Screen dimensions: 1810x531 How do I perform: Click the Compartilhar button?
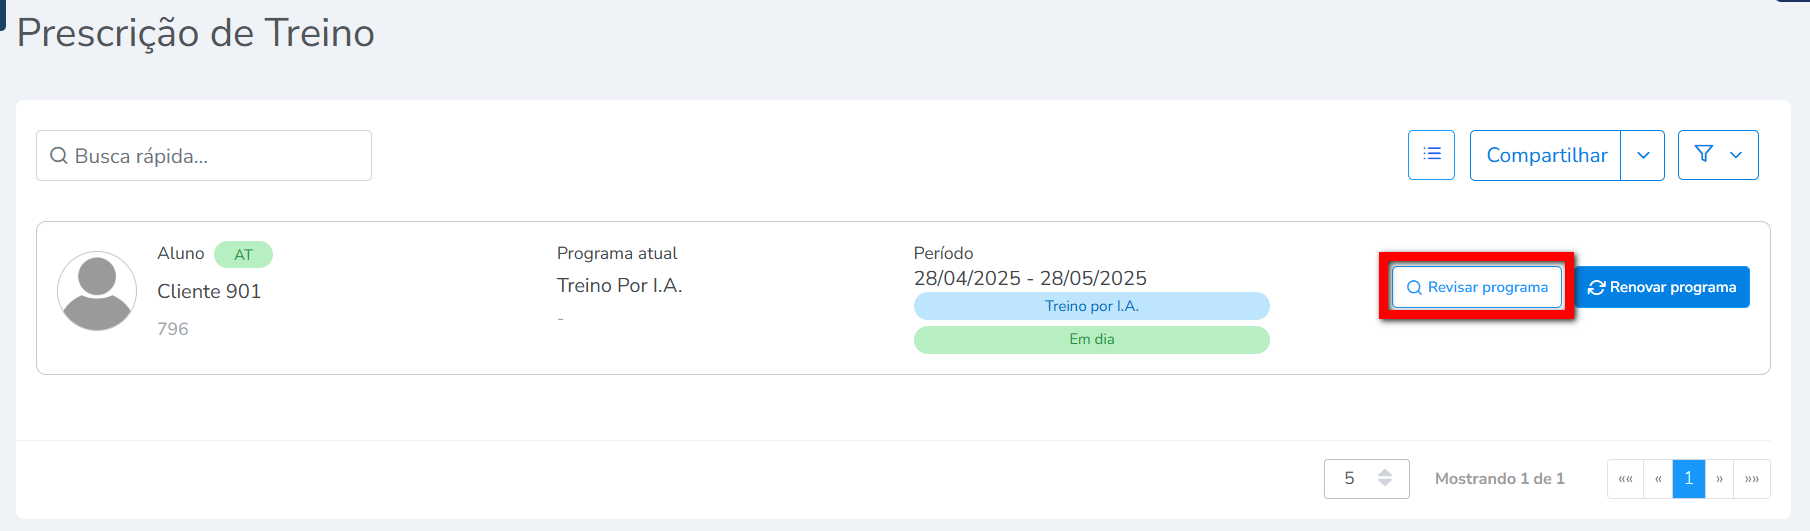click(1546, 155)
